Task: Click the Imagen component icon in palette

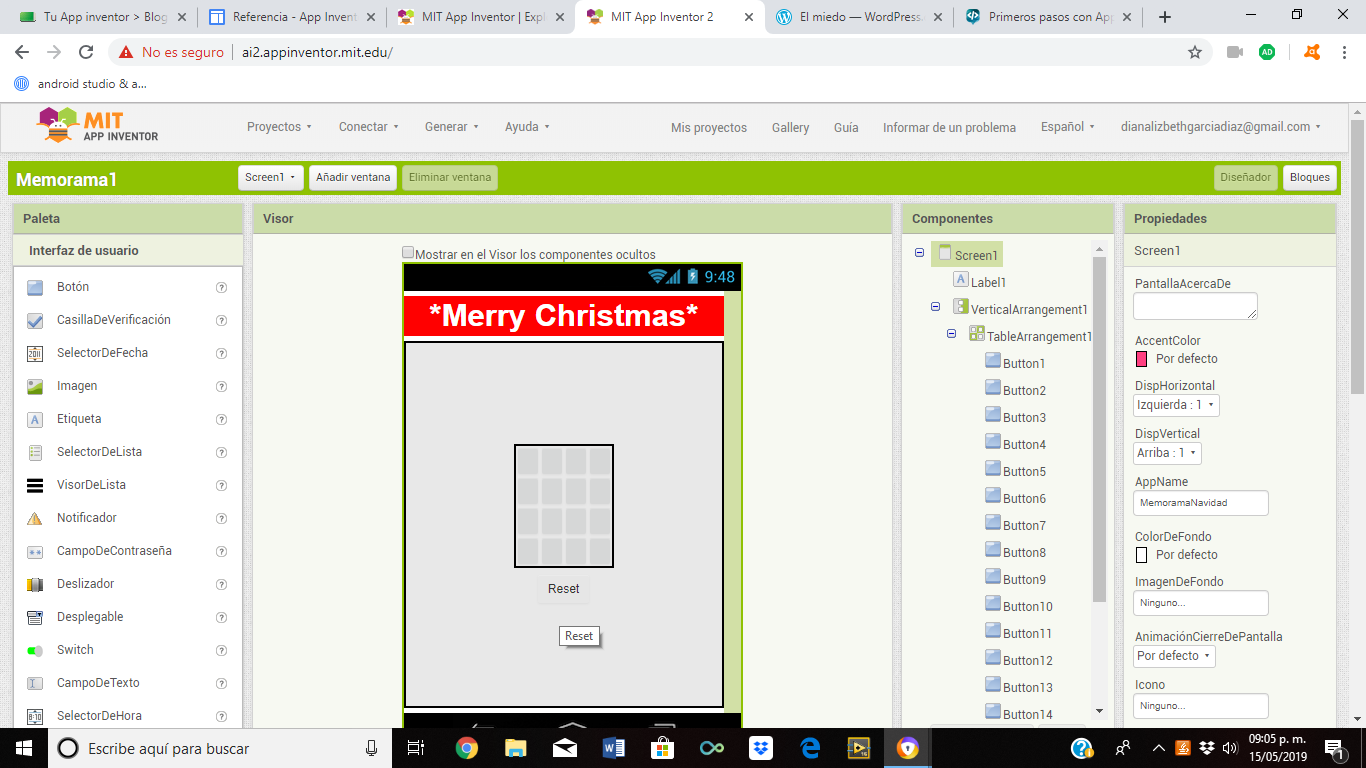Action: pos(35,386)
